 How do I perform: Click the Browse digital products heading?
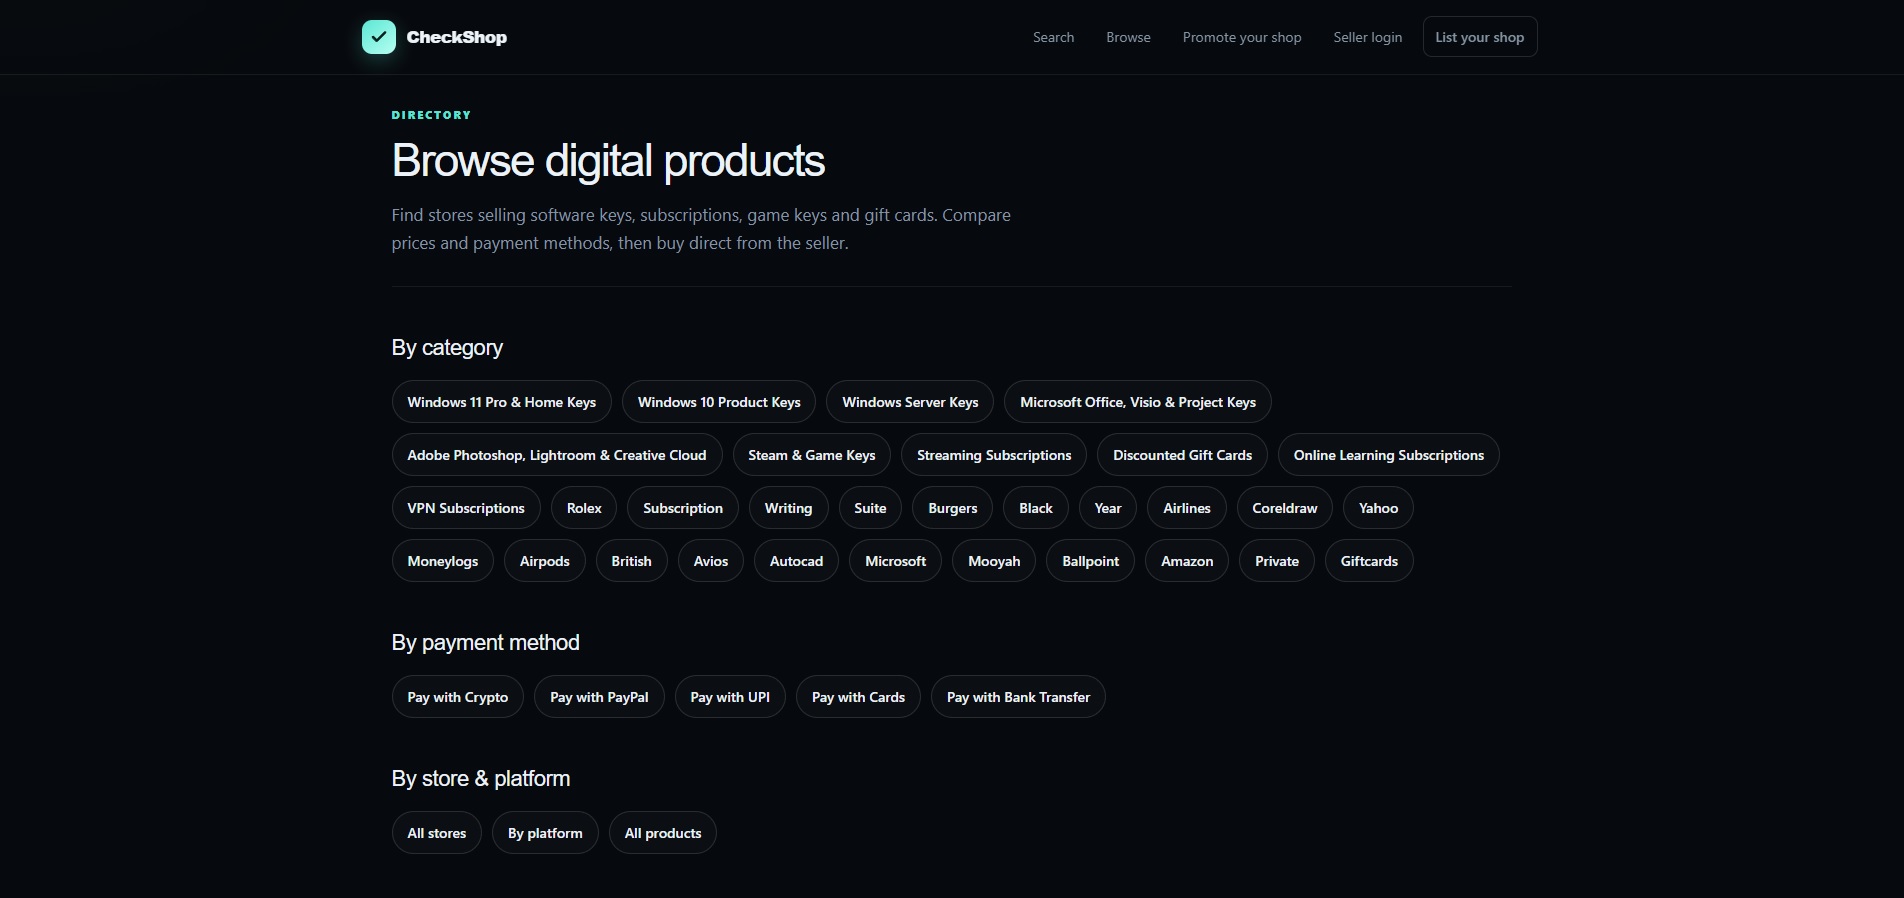point(608,161)
